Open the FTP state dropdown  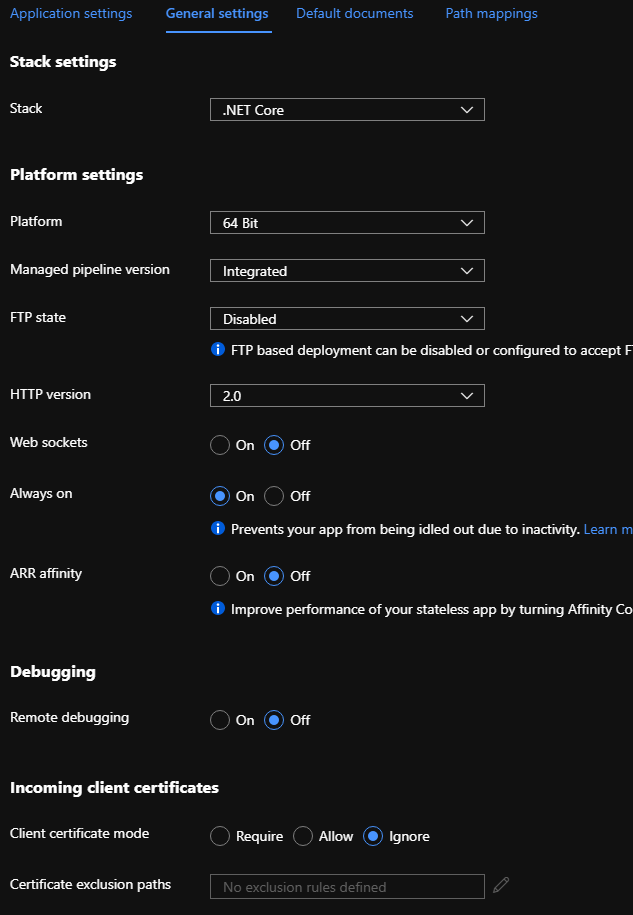[346, 318]
